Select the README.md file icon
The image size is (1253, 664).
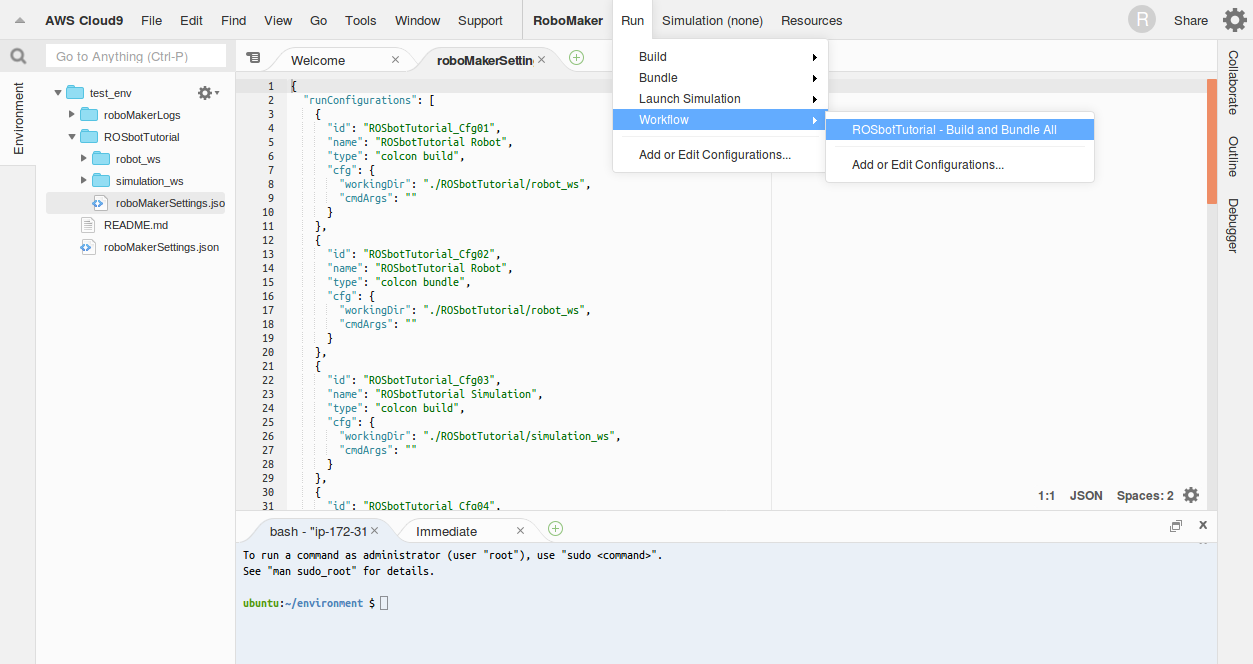pos(87,225)
